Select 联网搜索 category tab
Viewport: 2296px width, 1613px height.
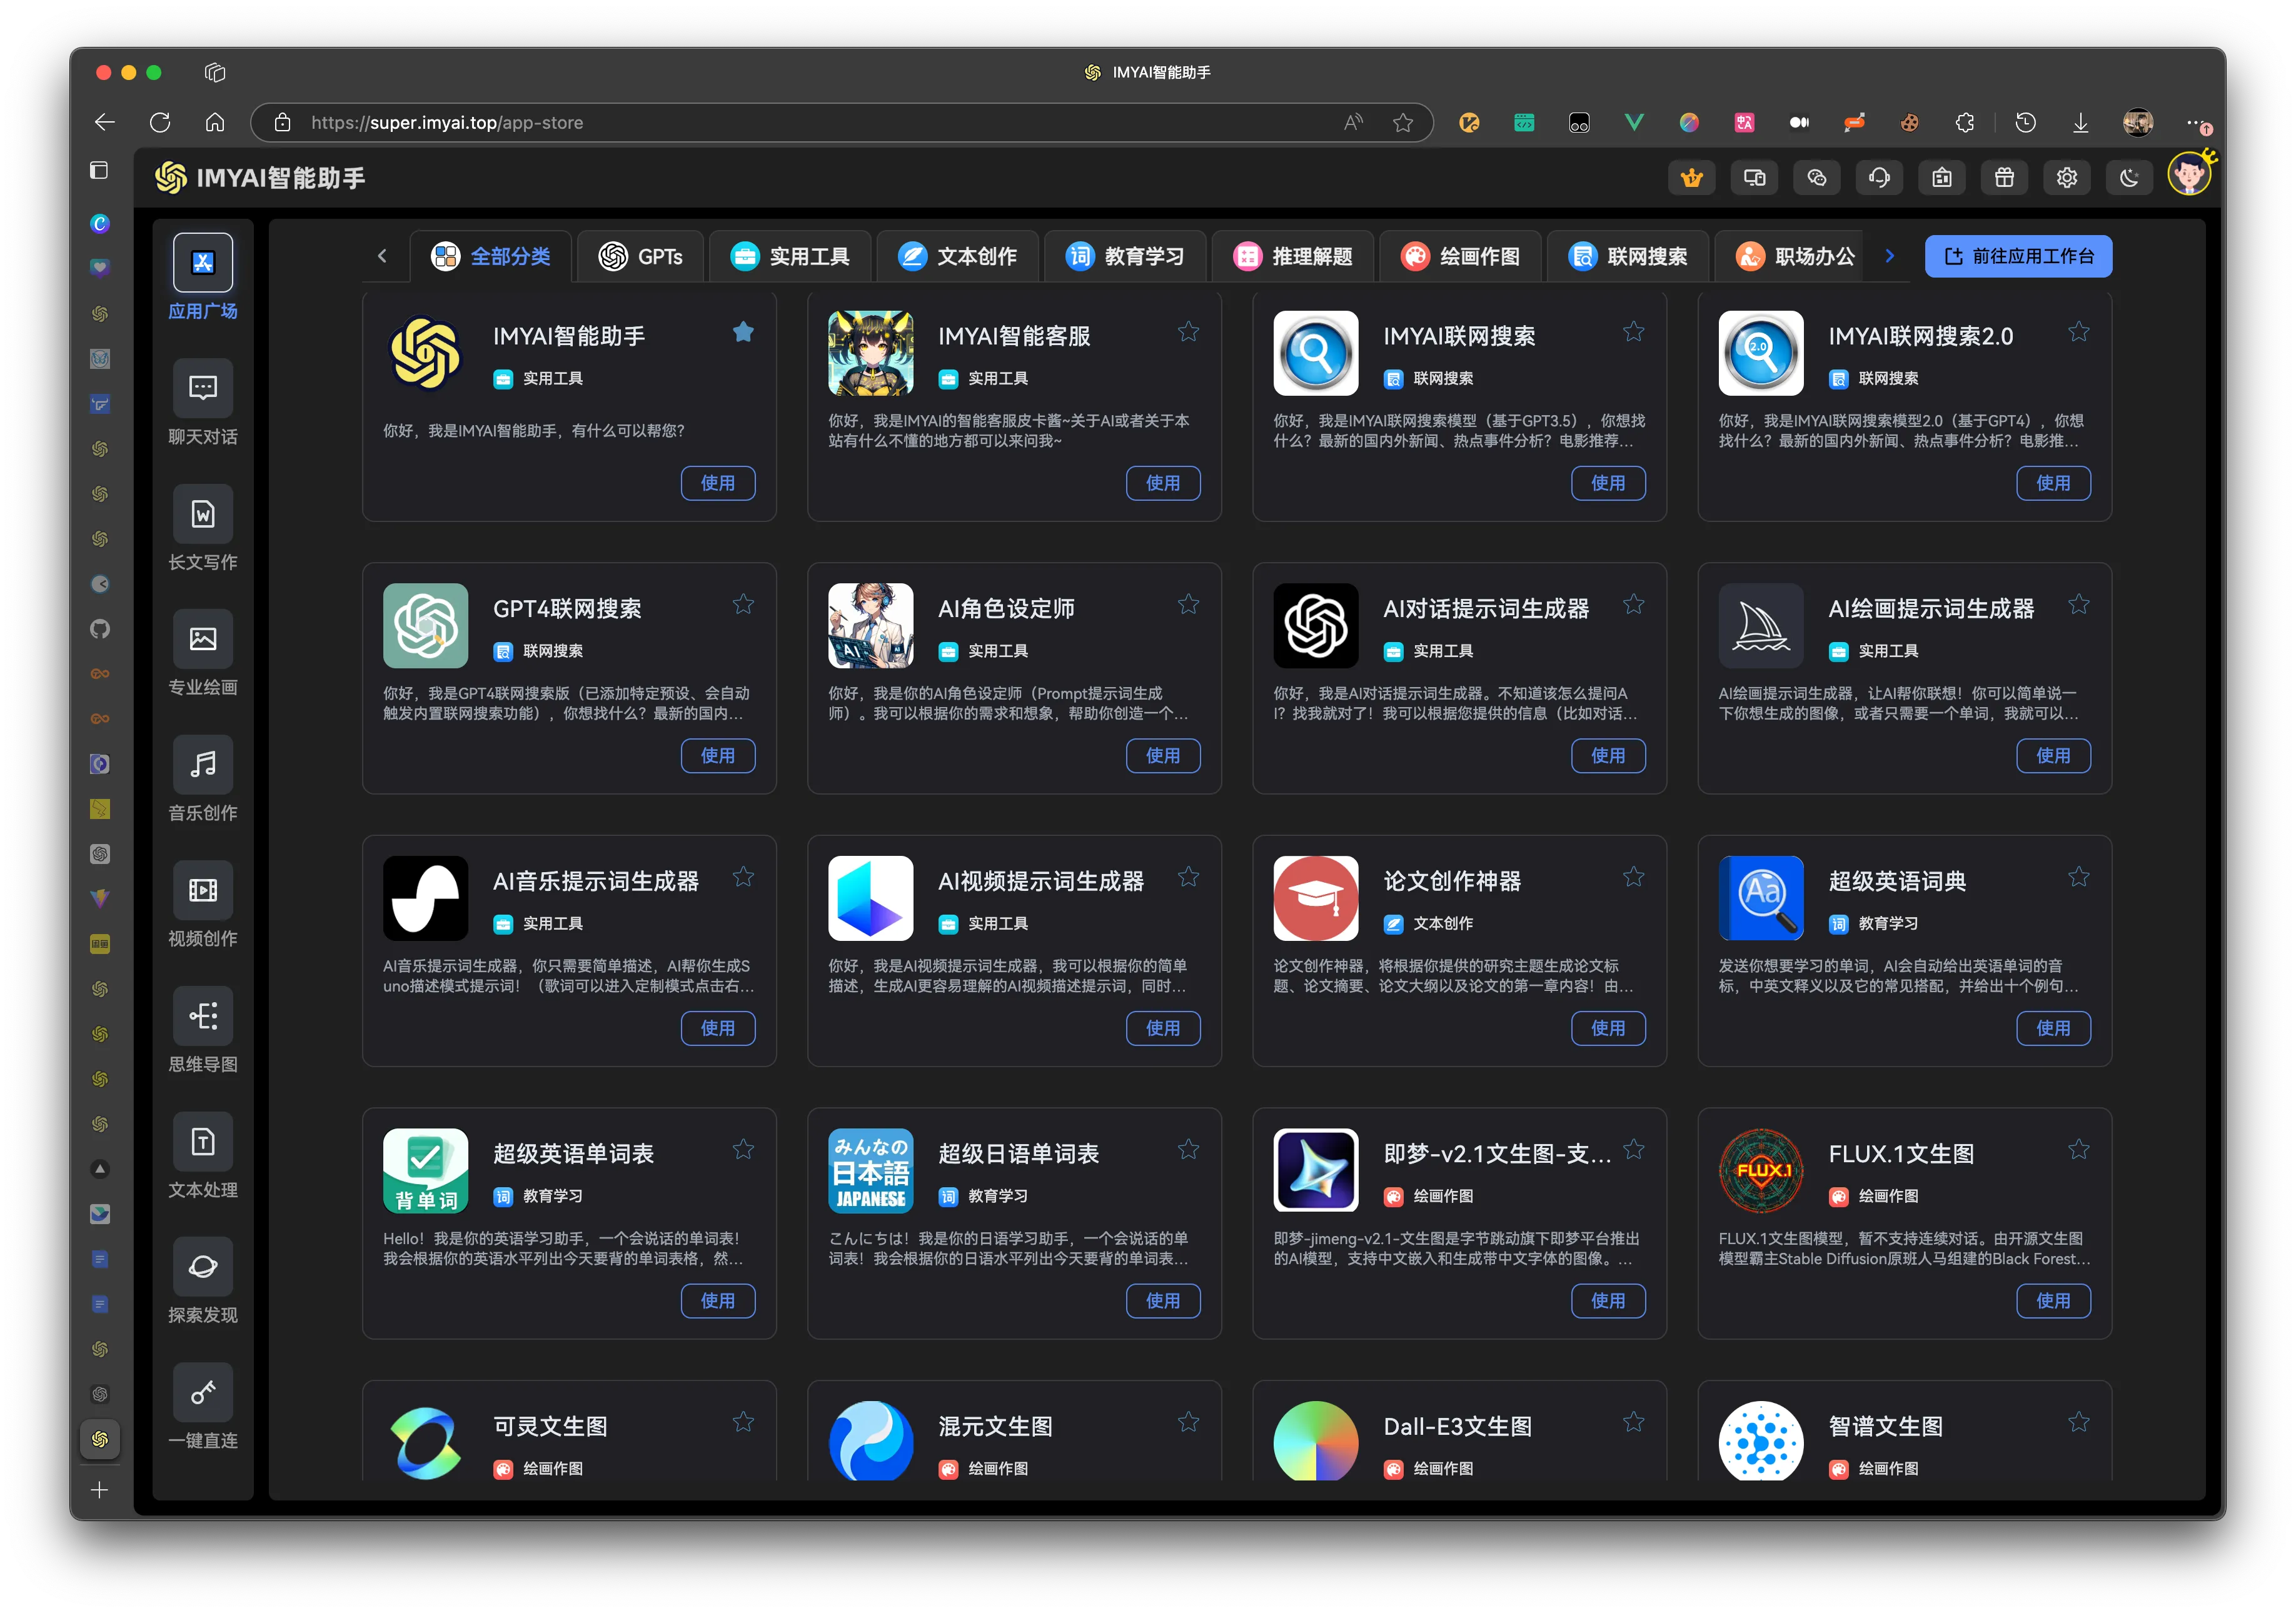(x=1628, y=256)
